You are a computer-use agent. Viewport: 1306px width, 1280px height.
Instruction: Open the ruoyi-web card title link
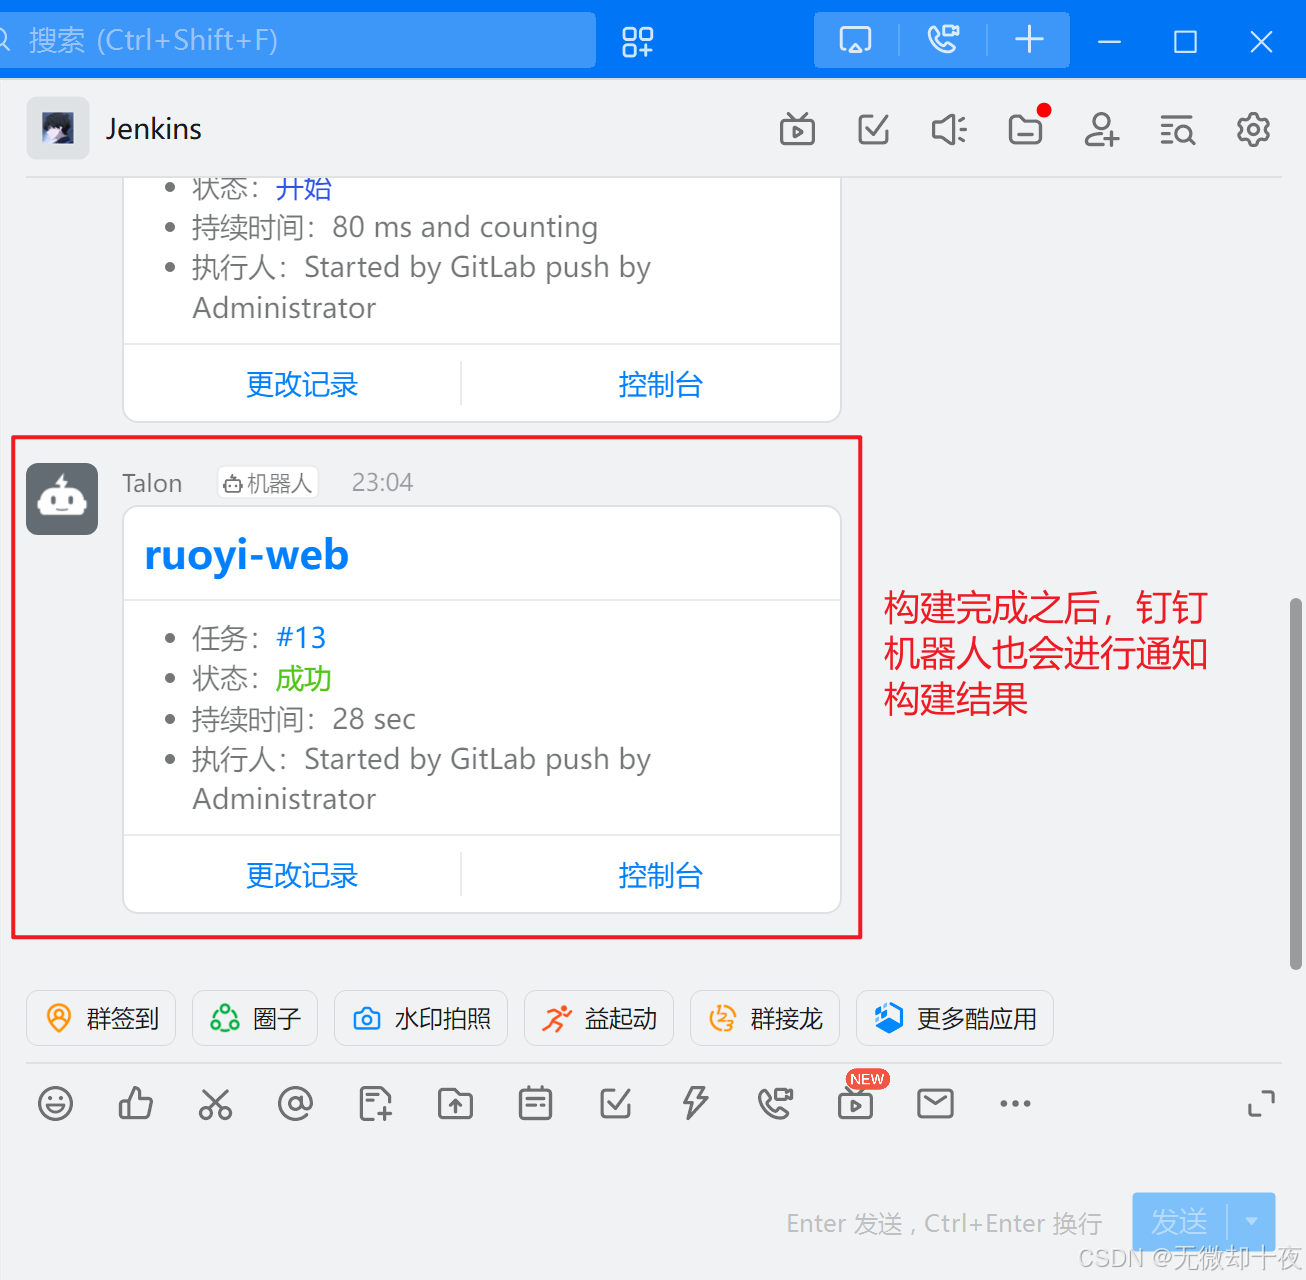[x=247, y=554]
